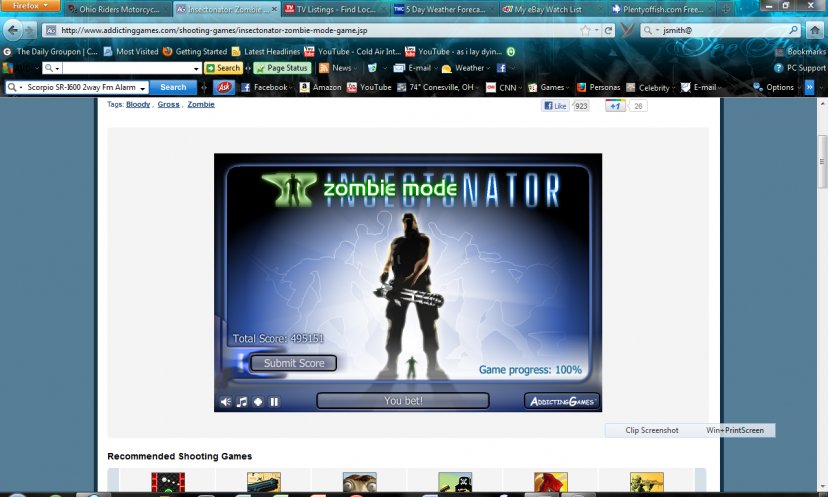Pause the game with the pause icon
828x497 pixels.
click(x=274, y=402)
